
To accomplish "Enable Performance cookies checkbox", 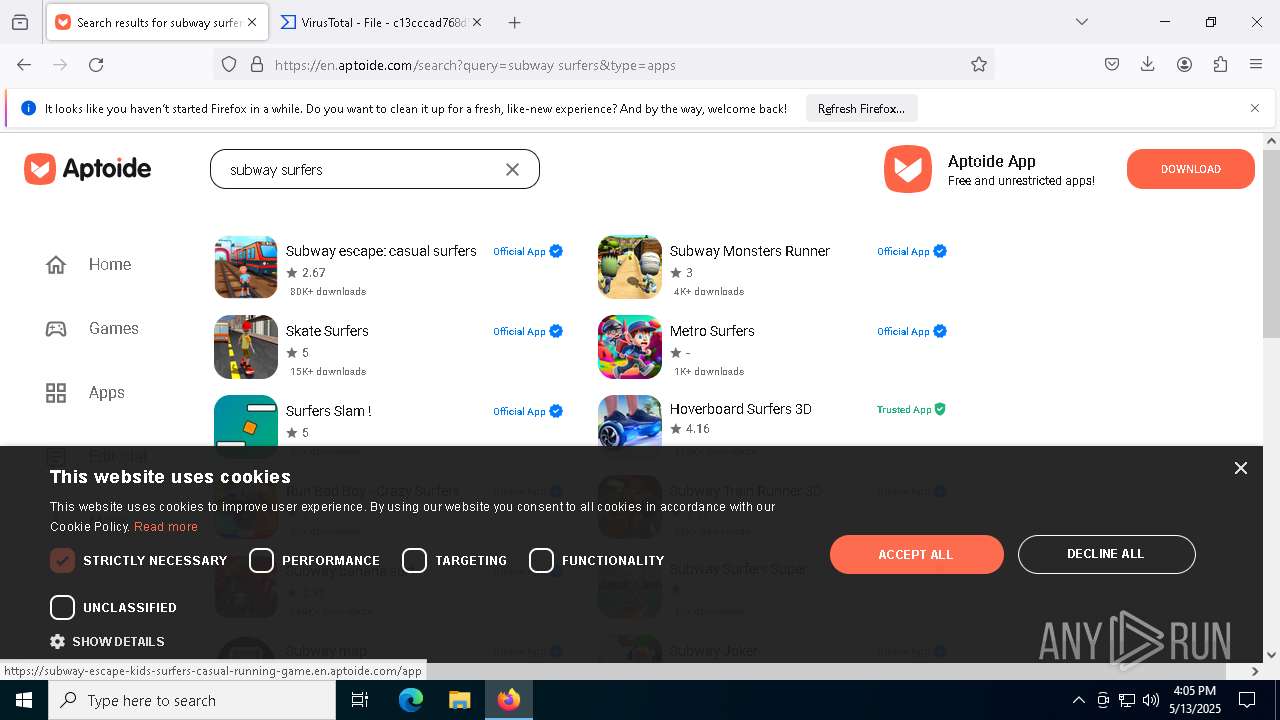I will [x=261, y=561].
